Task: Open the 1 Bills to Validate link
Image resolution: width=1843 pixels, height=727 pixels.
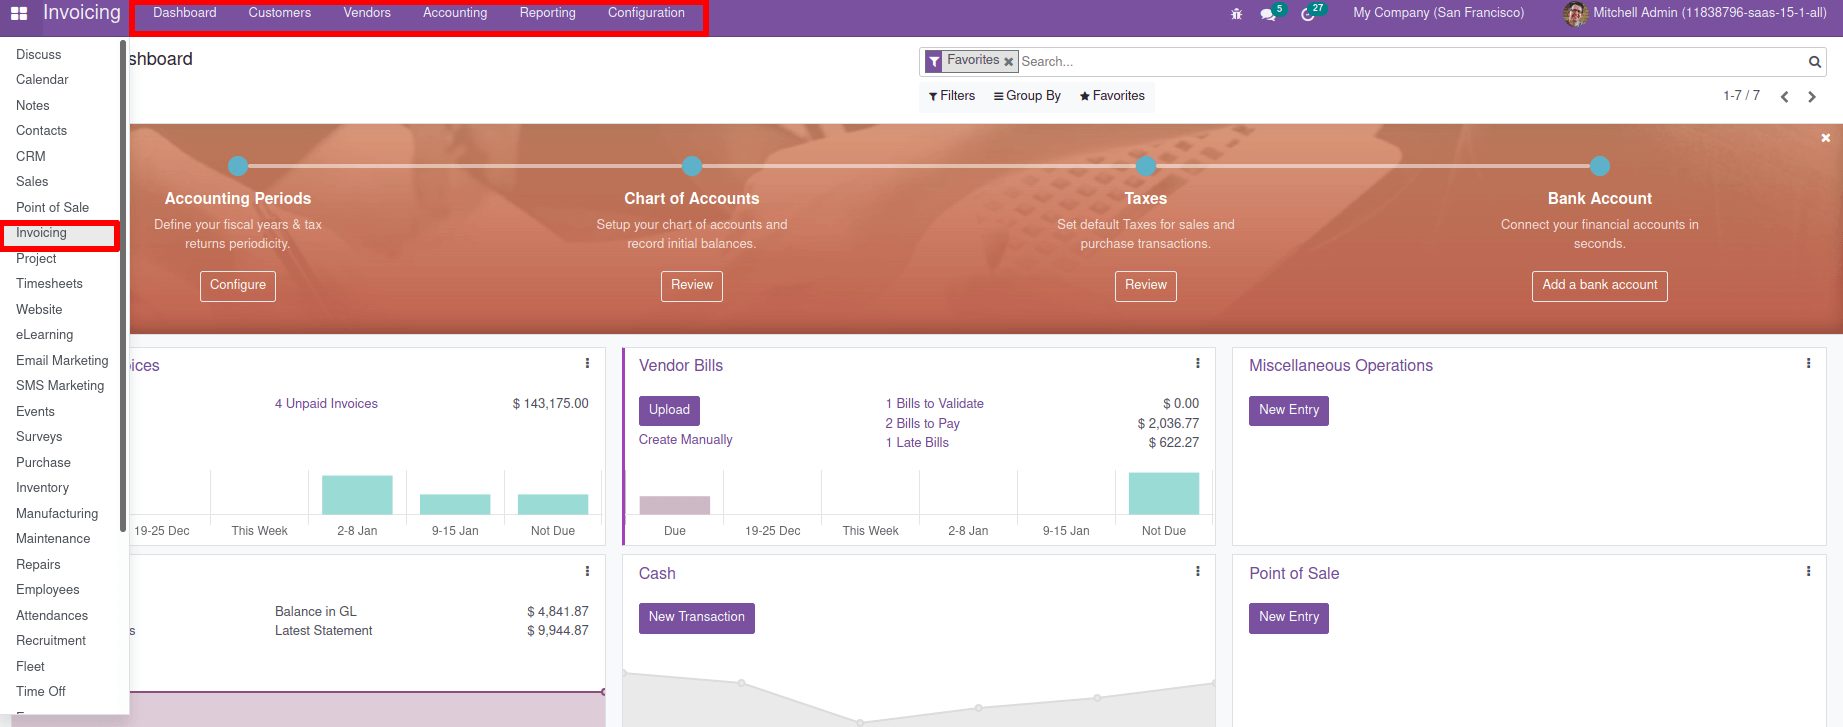Action: (x=935, y=404)
